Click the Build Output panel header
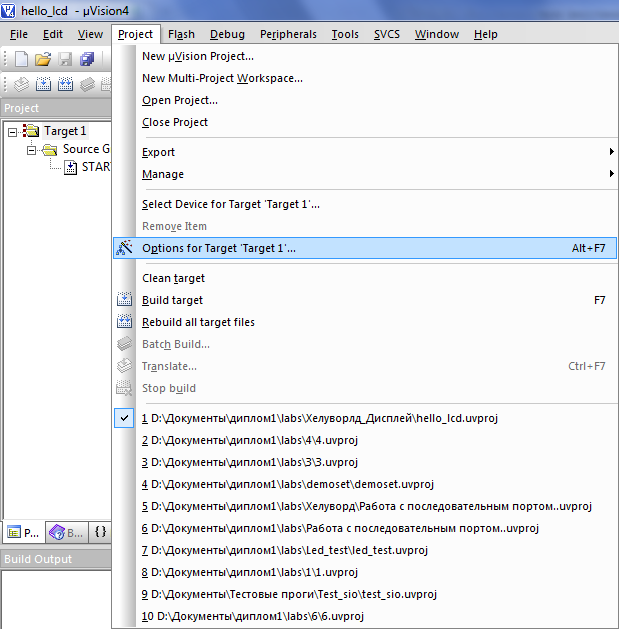Screen dimensions: 619x629 pos(56,559)
